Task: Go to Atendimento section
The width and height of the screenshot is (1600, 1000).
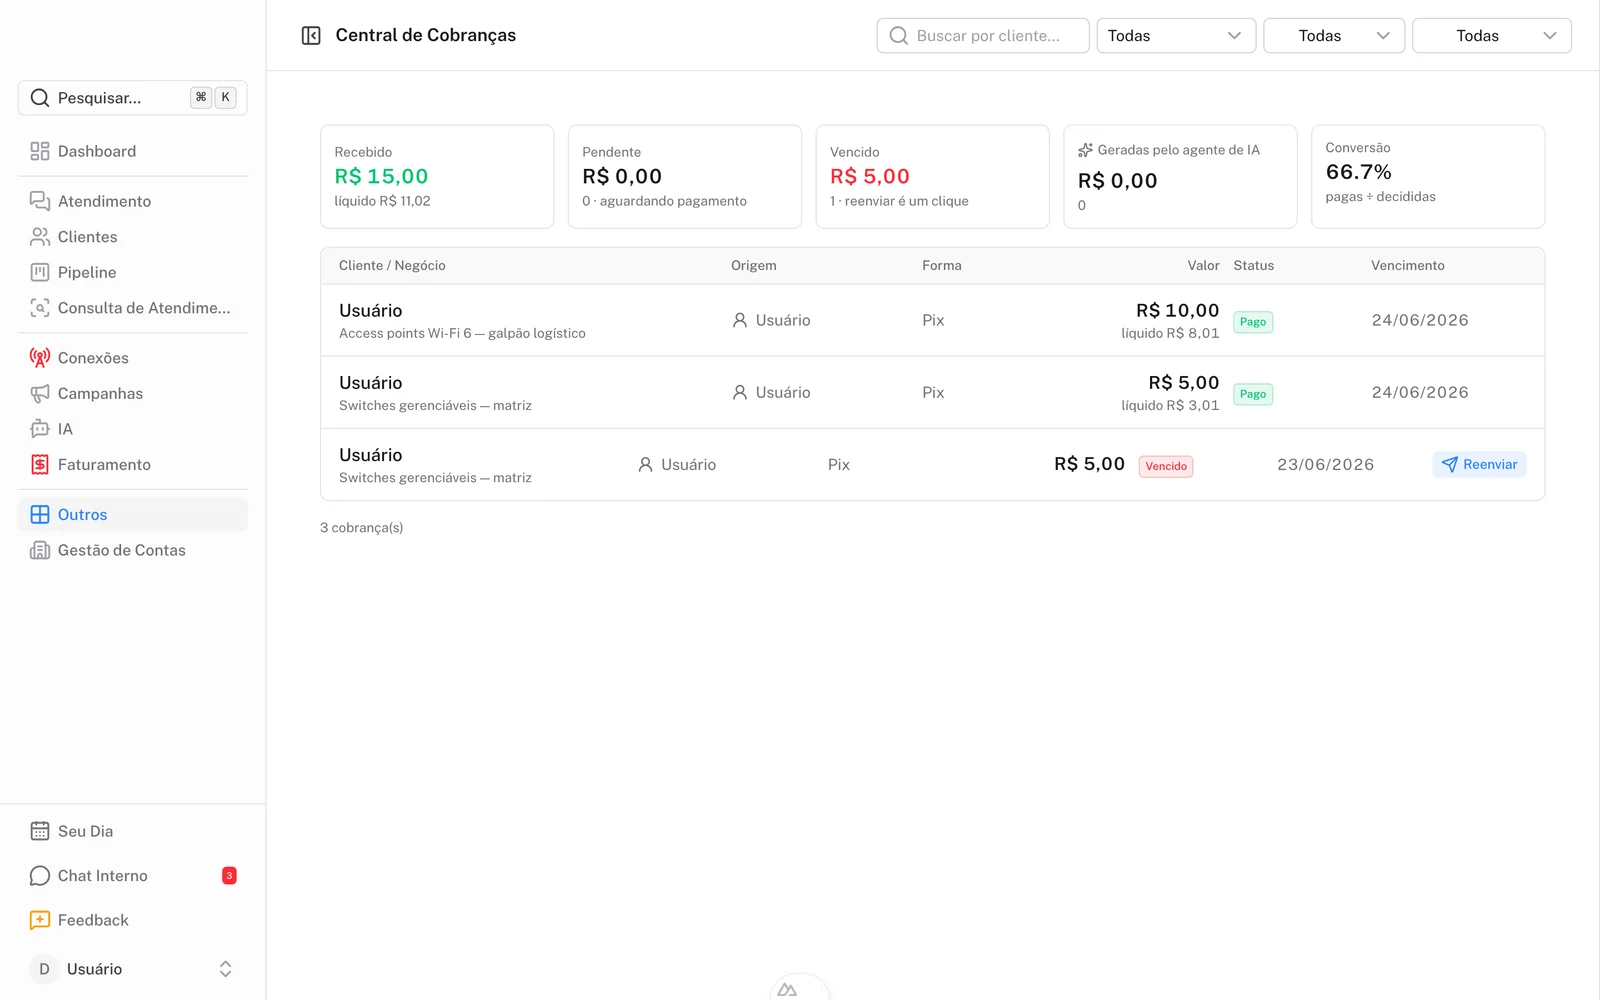Action: click(133, 201)
